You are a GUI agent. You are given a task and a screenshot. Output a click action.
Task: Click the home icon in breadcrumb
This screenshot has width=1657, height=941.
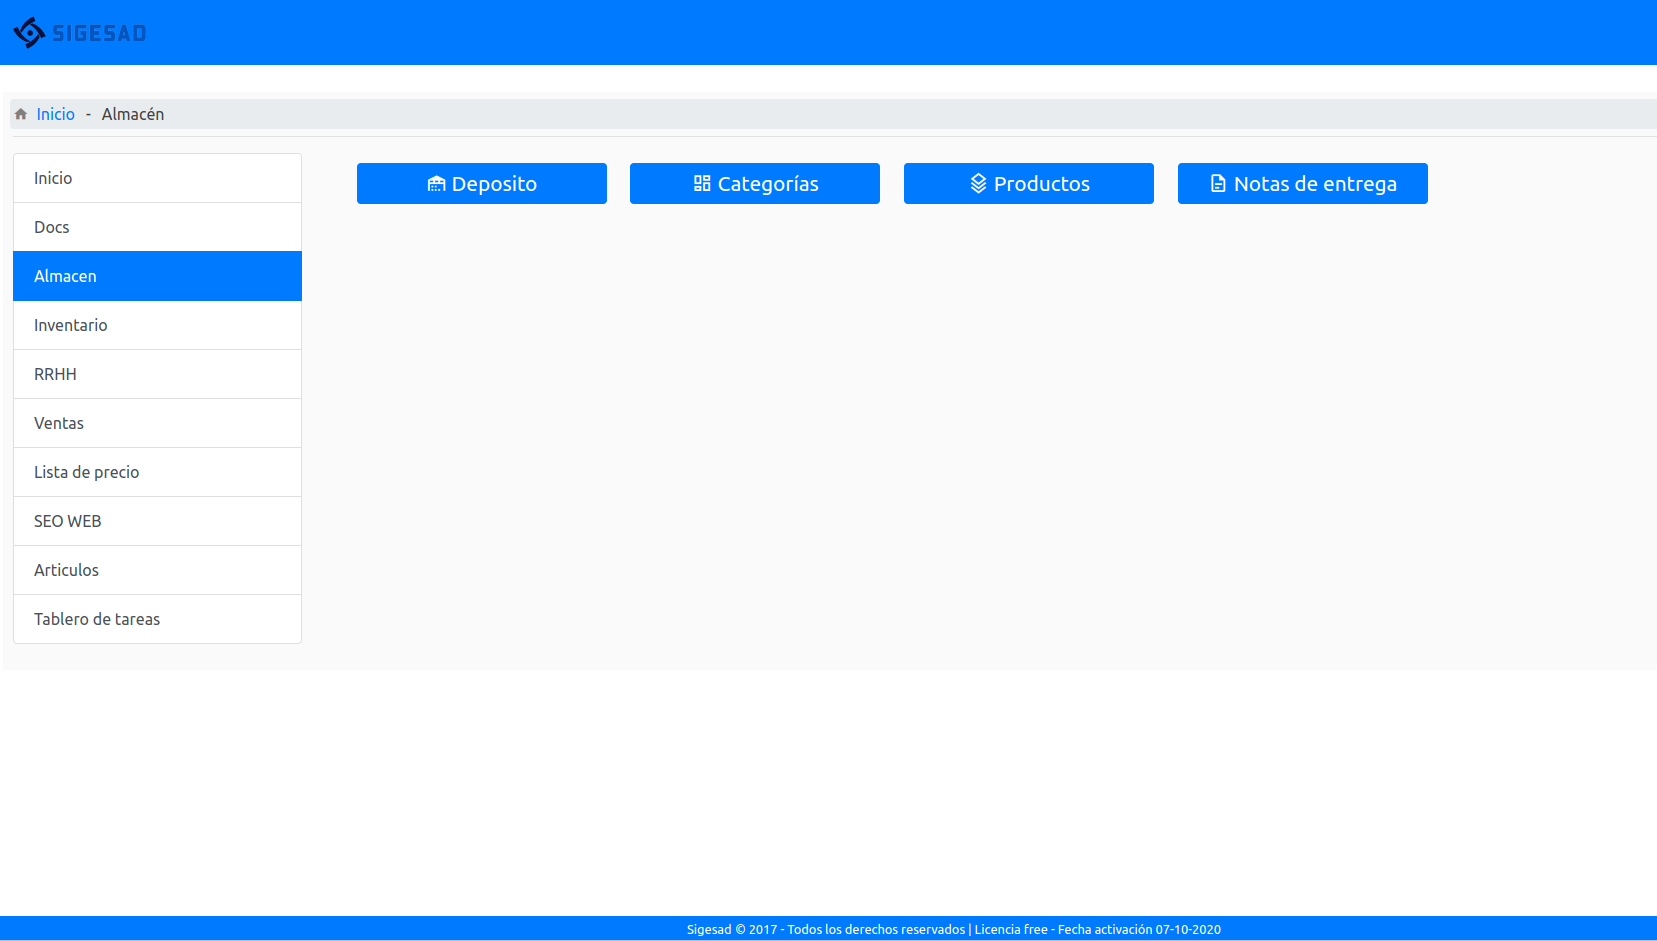(x=21, y=114)
